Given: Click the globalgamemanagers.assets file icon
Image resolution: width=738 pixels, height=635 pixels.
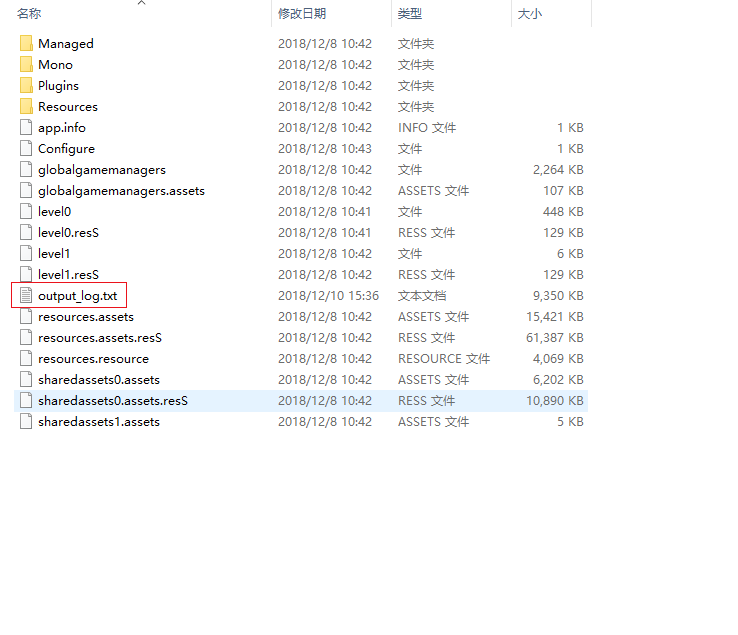Looking at the screenshot, I should [26, 190].
